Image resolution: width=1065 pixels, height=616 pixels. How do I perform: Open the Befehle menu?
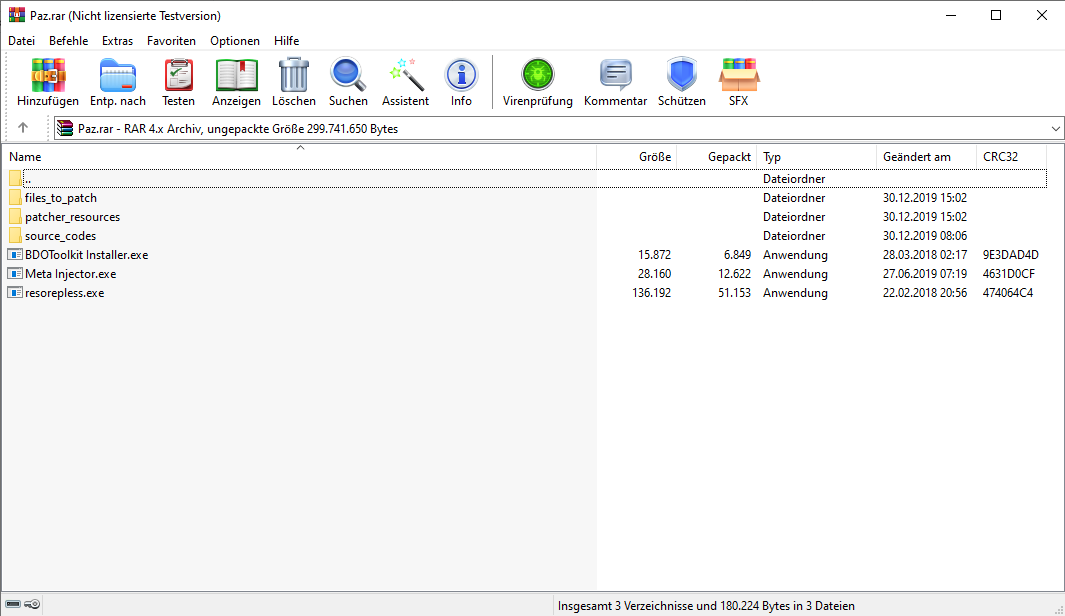[x=68, y=41]
